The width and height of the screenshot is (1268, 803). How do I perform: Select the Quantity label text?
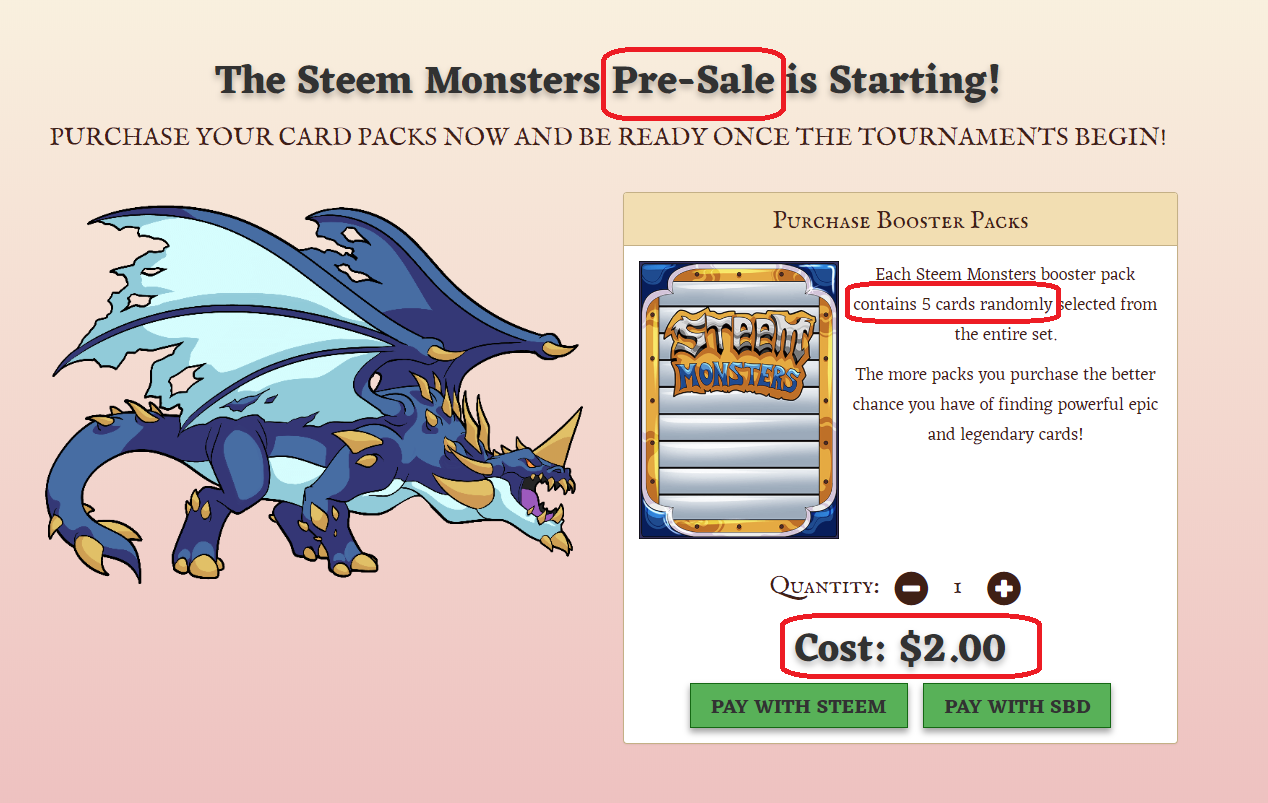tap(824, 586)
